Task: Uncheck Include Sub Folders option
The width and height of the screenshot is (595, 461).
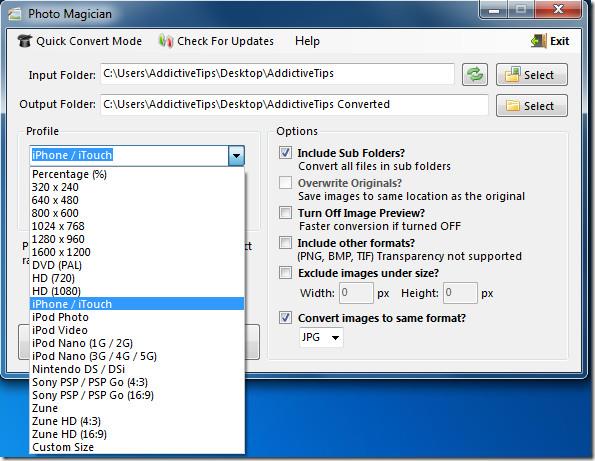Action: point(285,153)
